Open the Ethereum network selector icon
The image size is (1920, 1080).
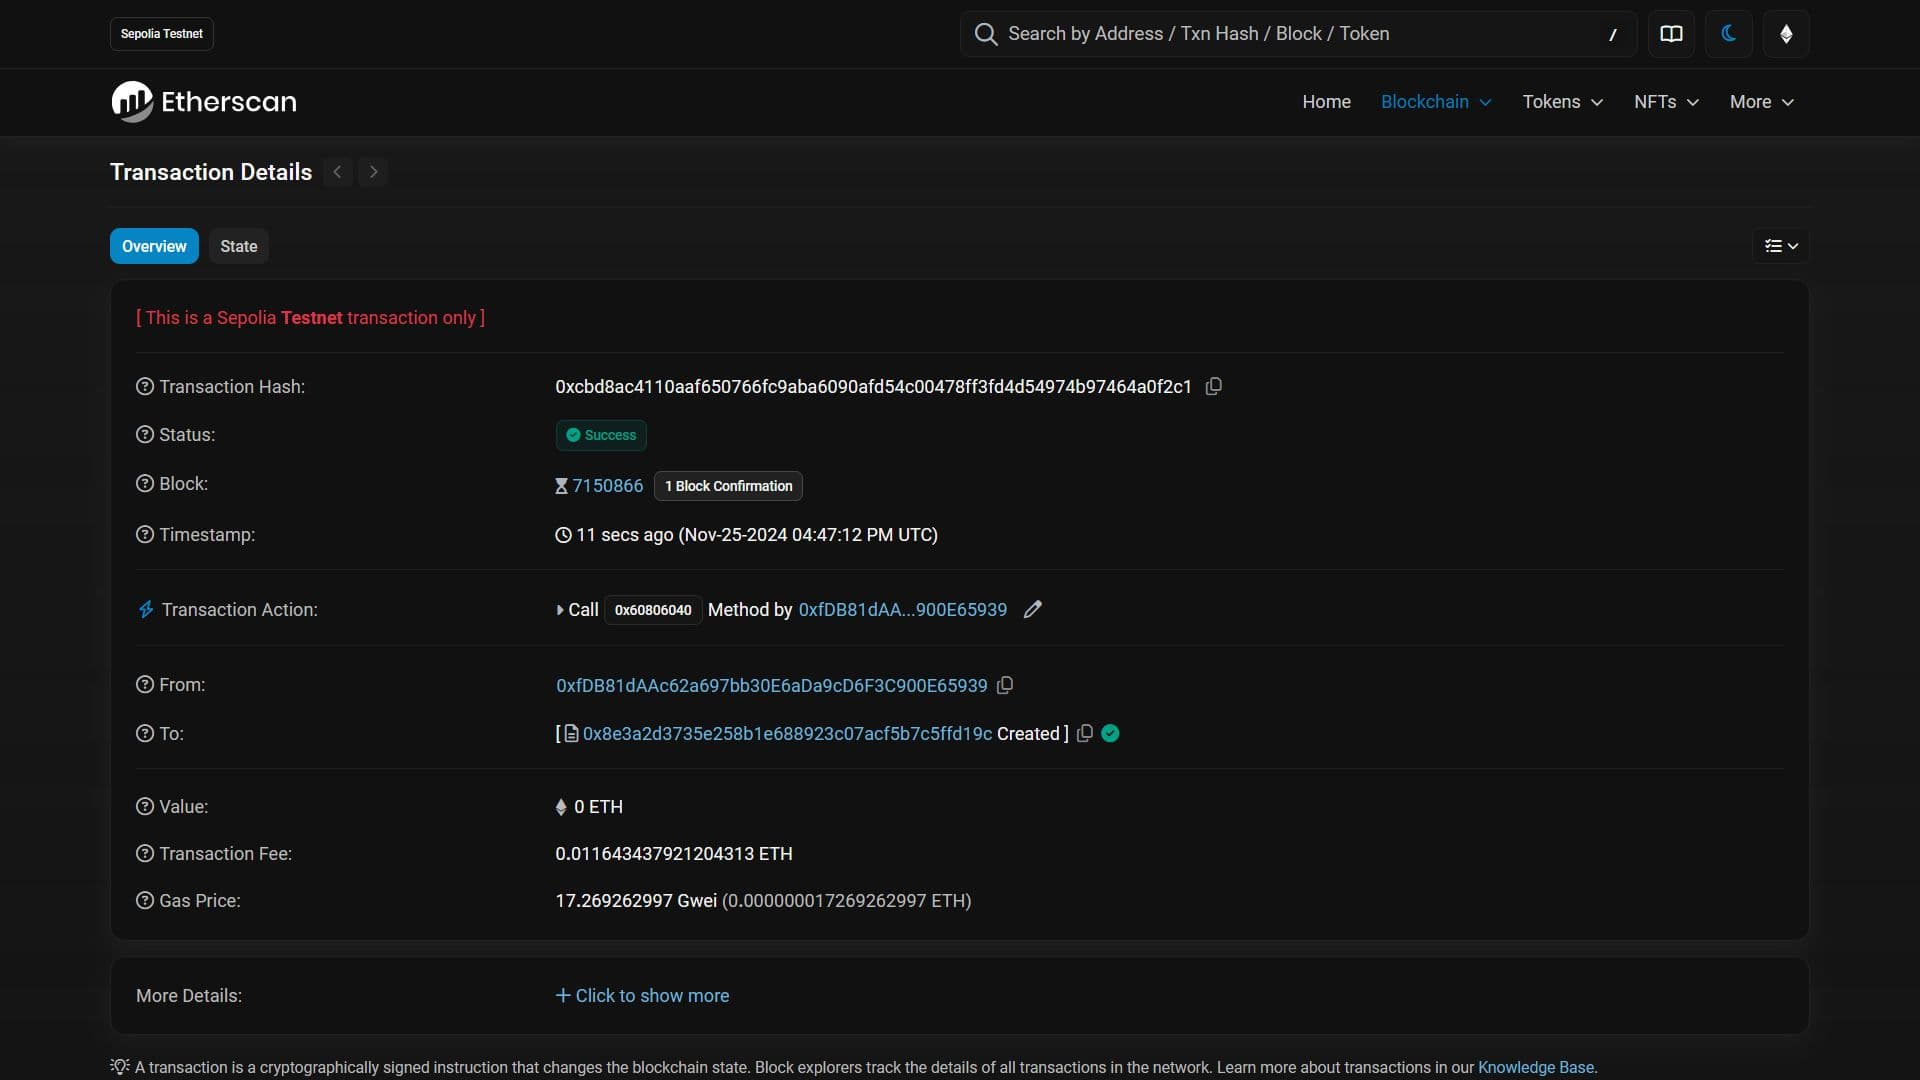[1786, 34]
